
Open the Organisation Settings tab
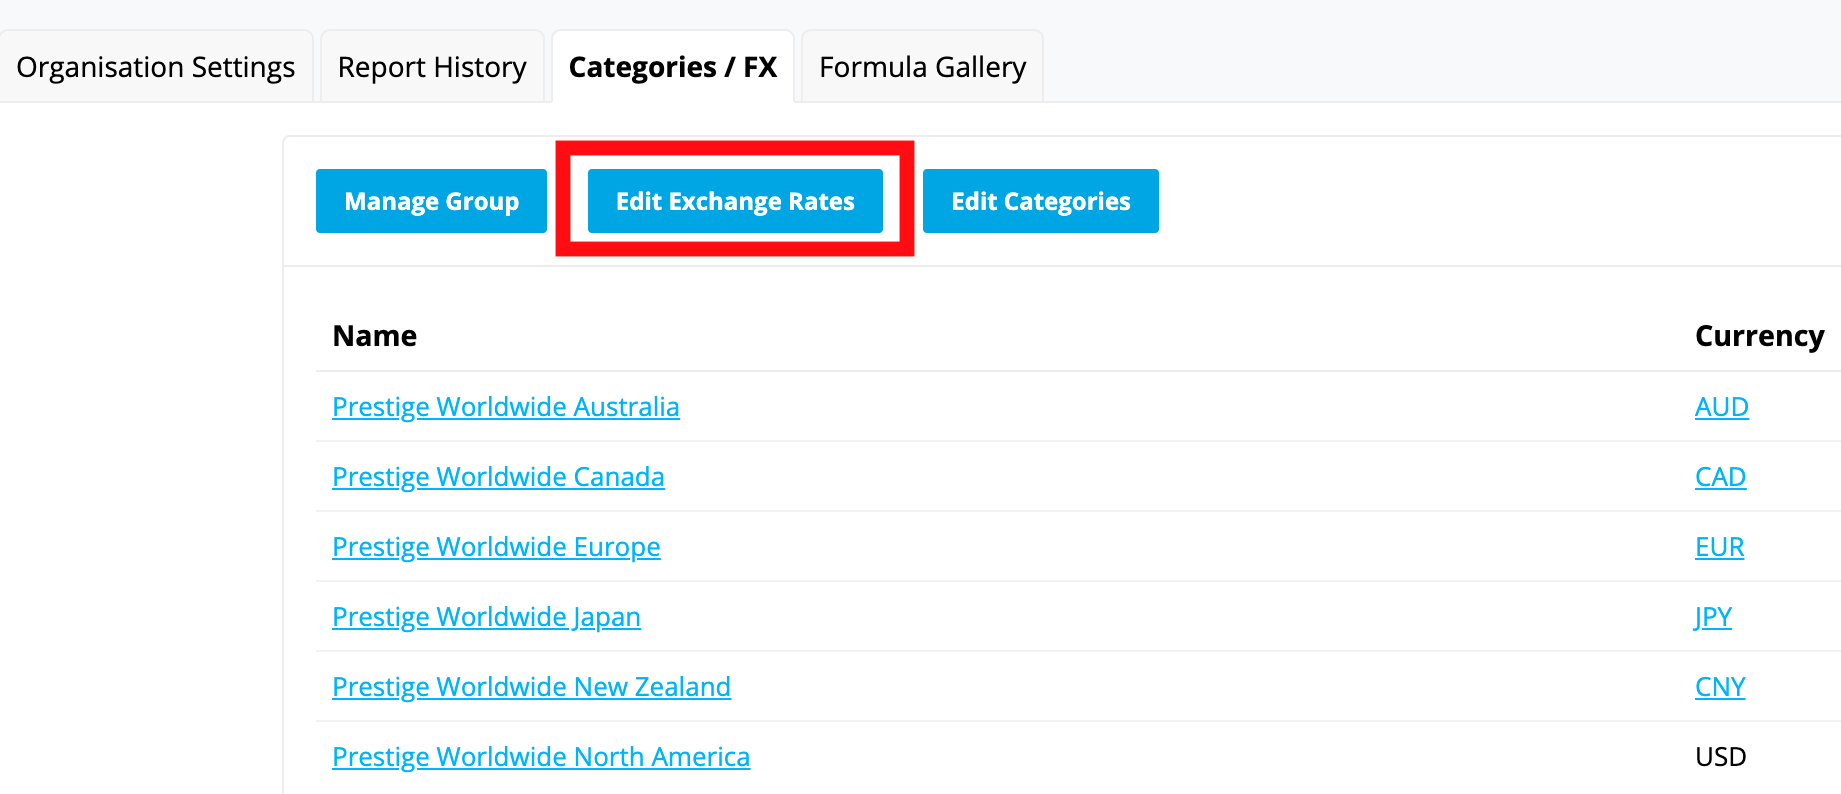pyautogui.click(x=156, y=67)
